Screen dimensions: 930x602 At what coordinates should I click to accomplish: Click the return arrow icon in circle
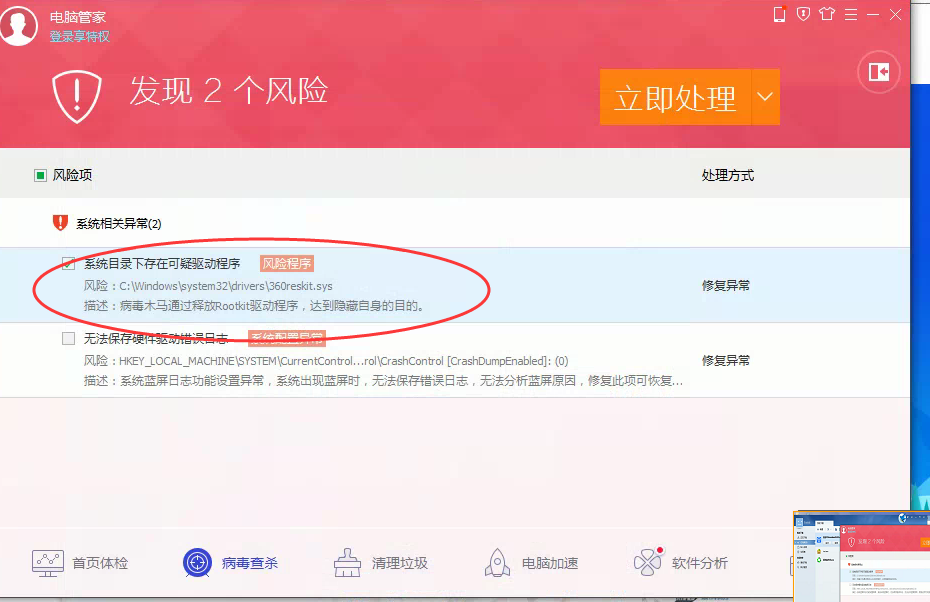pyautogui.click(x=879, y=71)
